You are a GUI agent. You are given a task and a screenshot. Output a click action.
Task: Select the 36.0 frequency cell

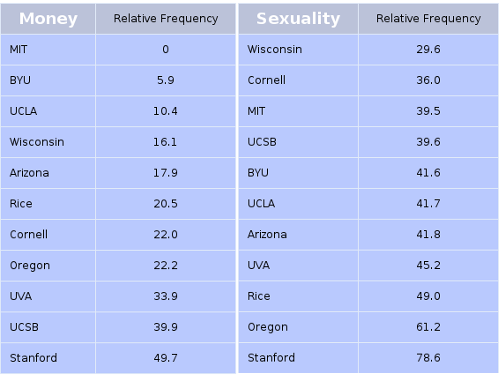pyautogui.click(x=428, y=80)
